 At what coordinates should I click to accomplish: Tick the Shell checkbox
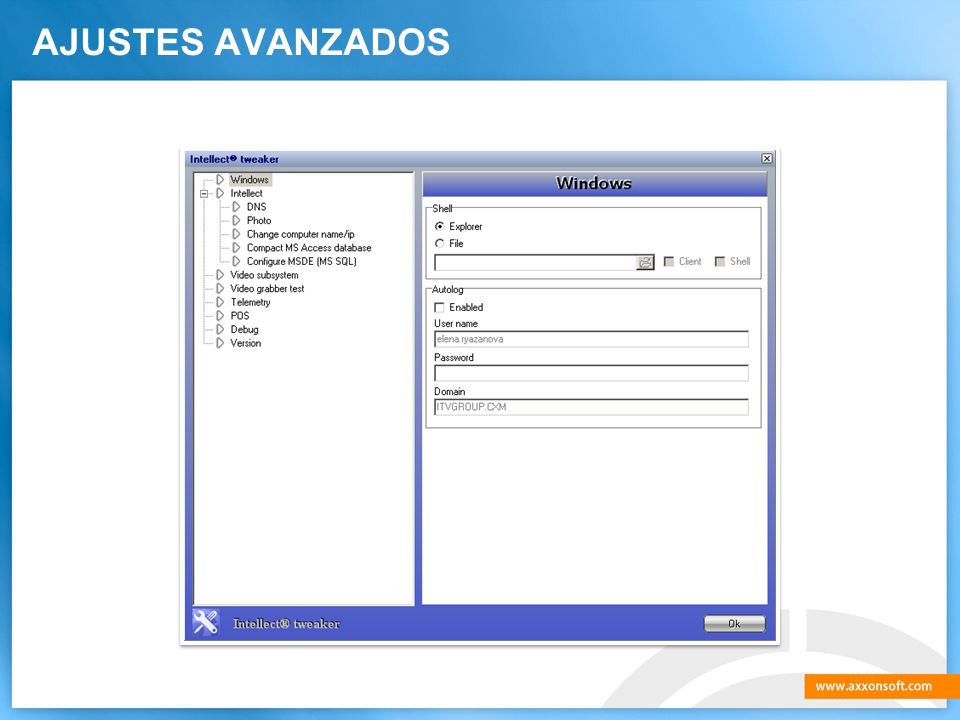click(720, 261)
